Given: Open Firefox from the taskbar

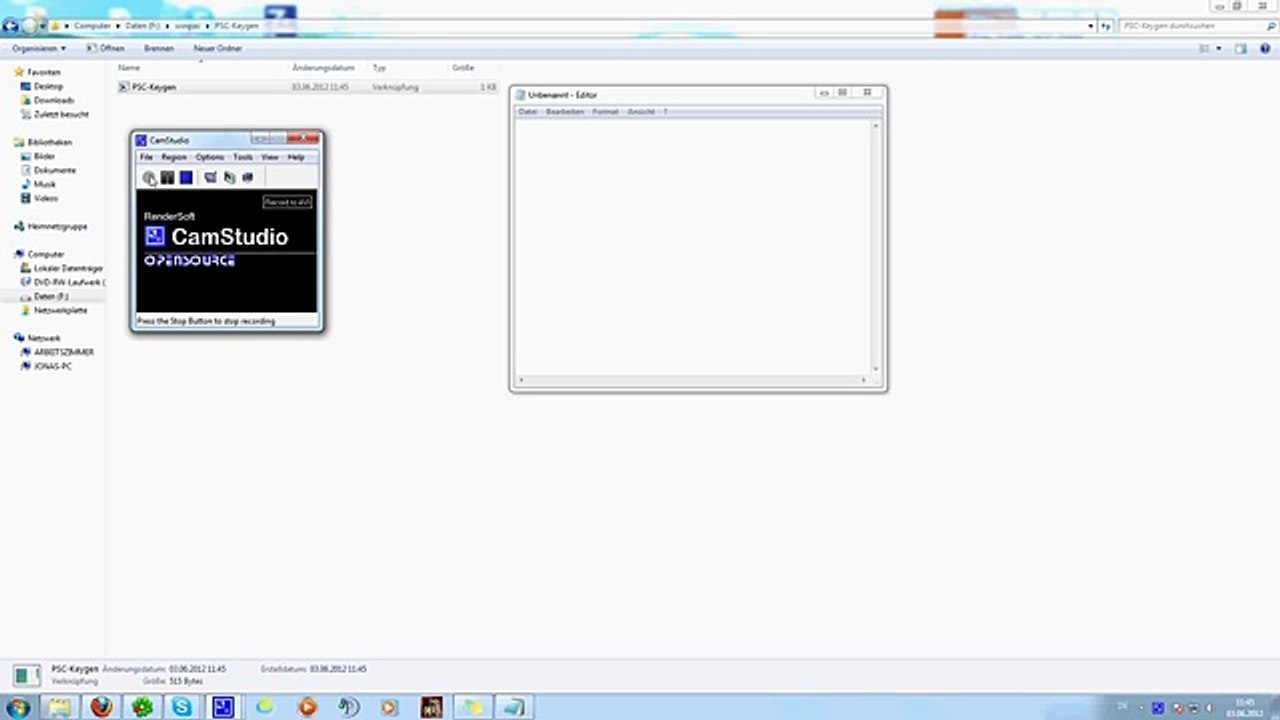Looking at the screenshot, I should (x=101, y=707).
